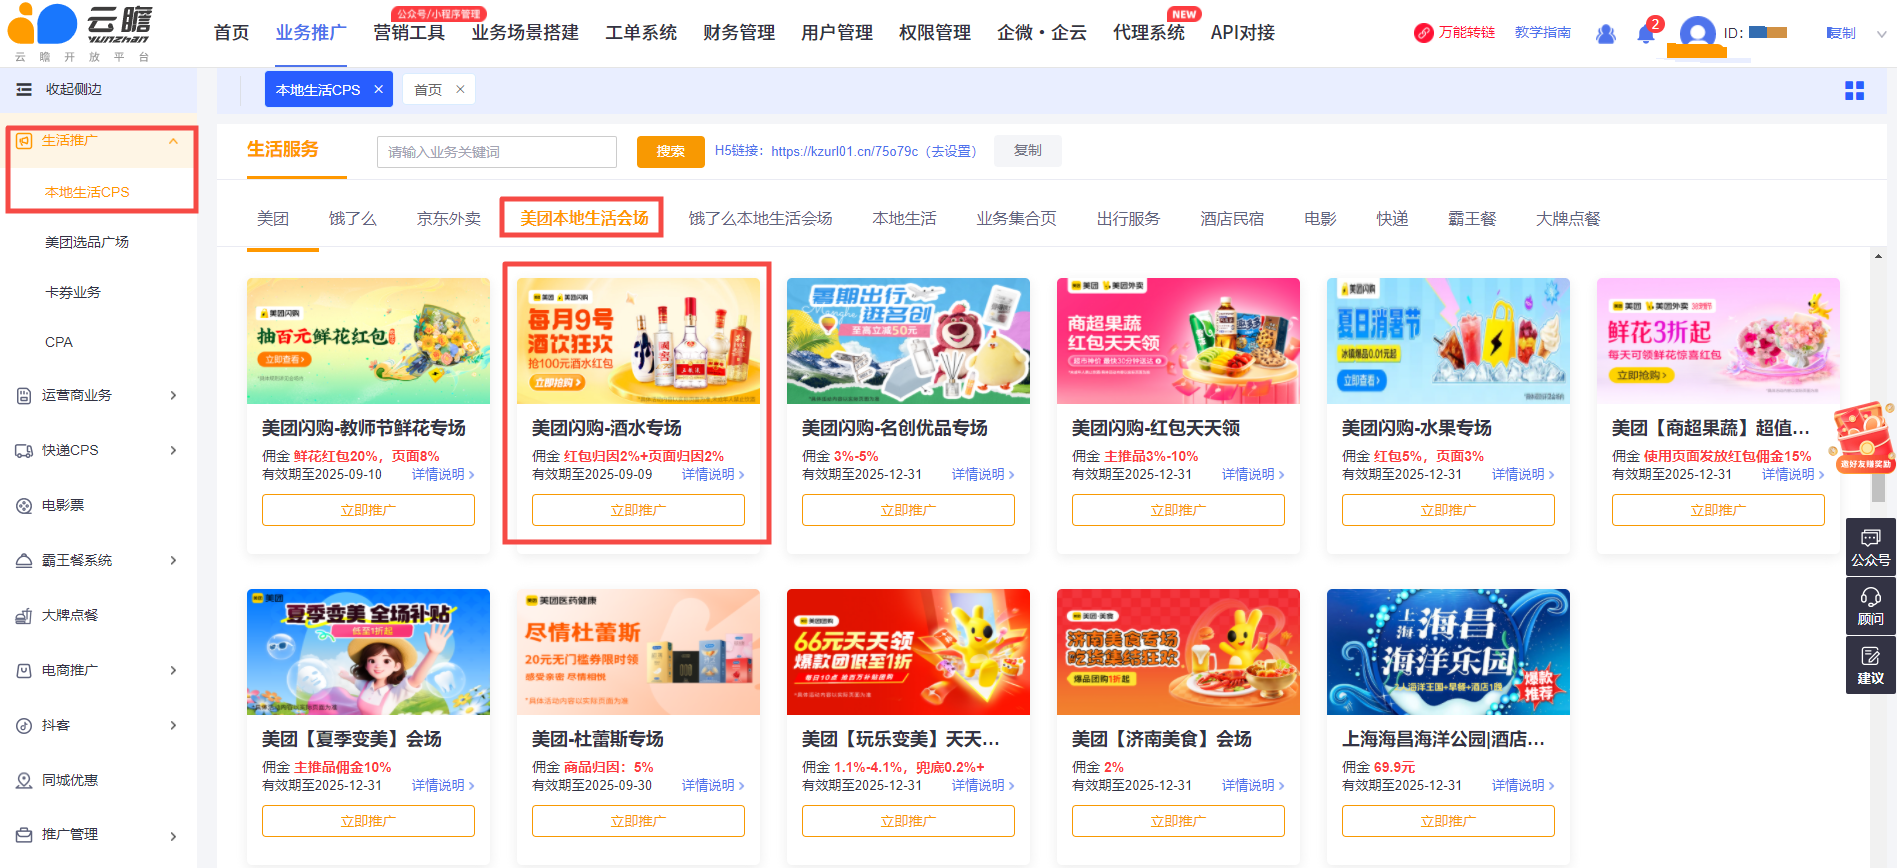Open the 云瞻 logo
This screenshot has width=1897, height=868.
(x=80, y=33)
